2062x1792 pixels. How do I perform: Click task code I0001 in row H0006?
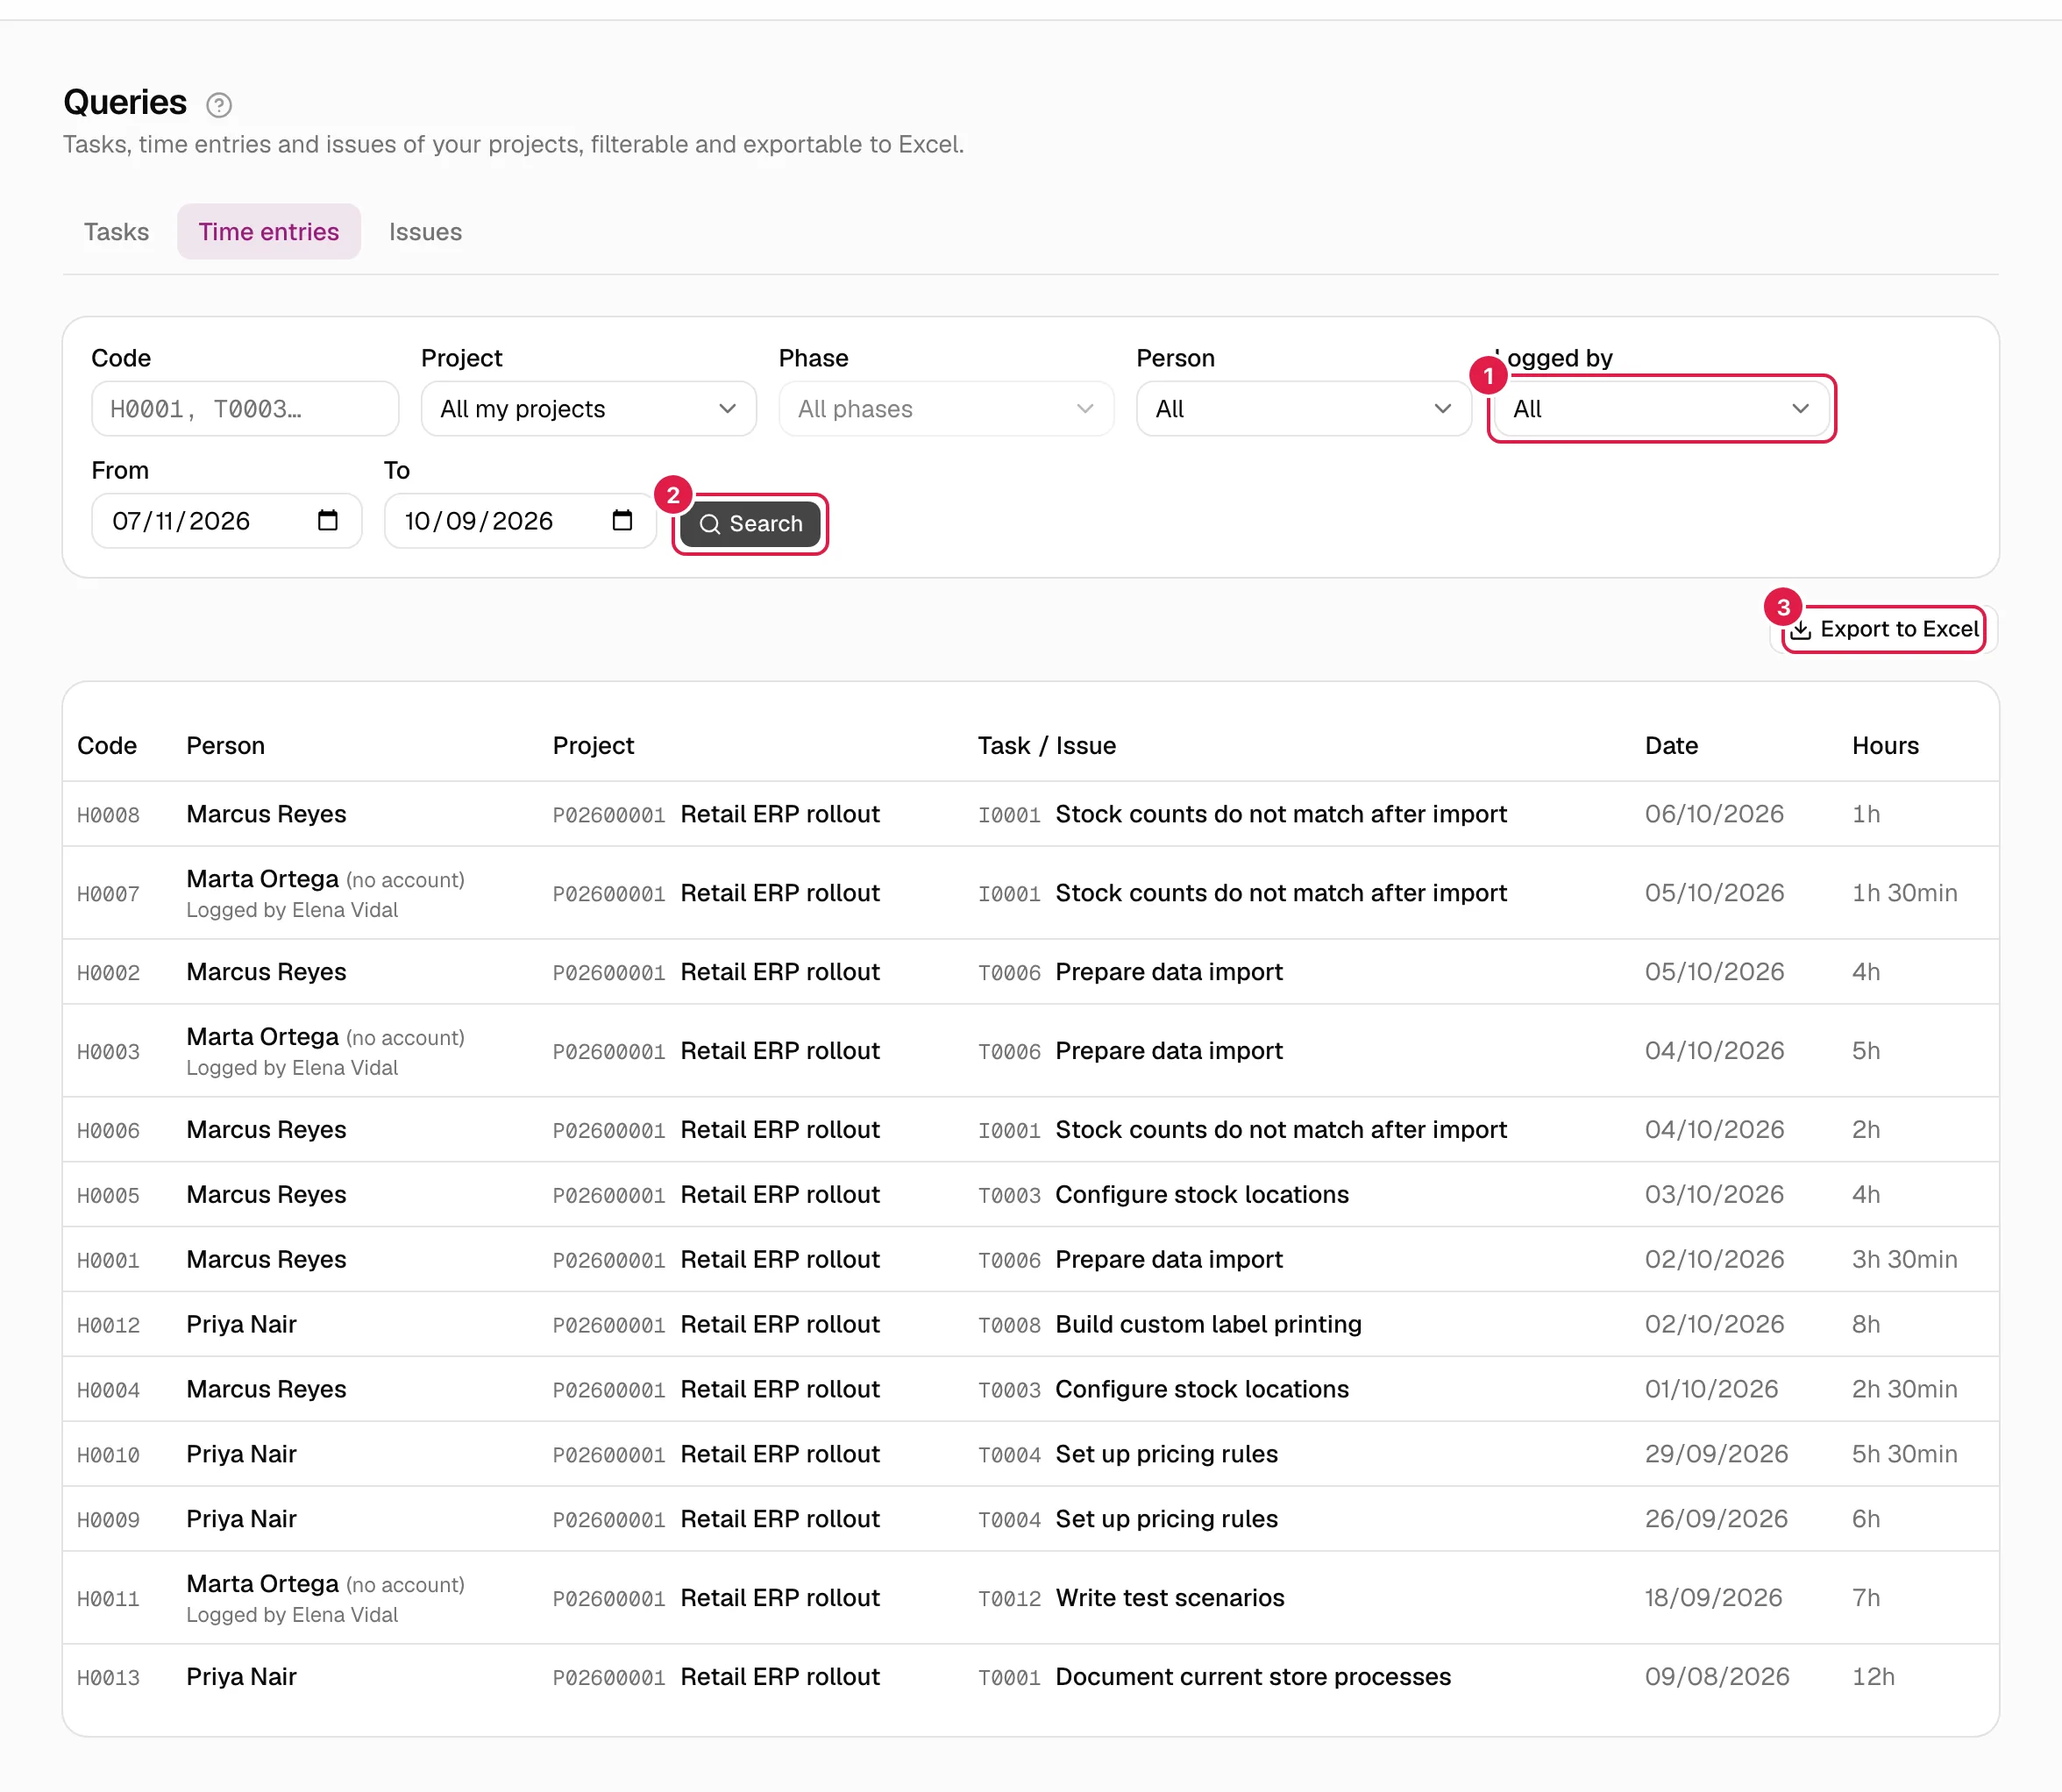[x=1009, y=1131]
